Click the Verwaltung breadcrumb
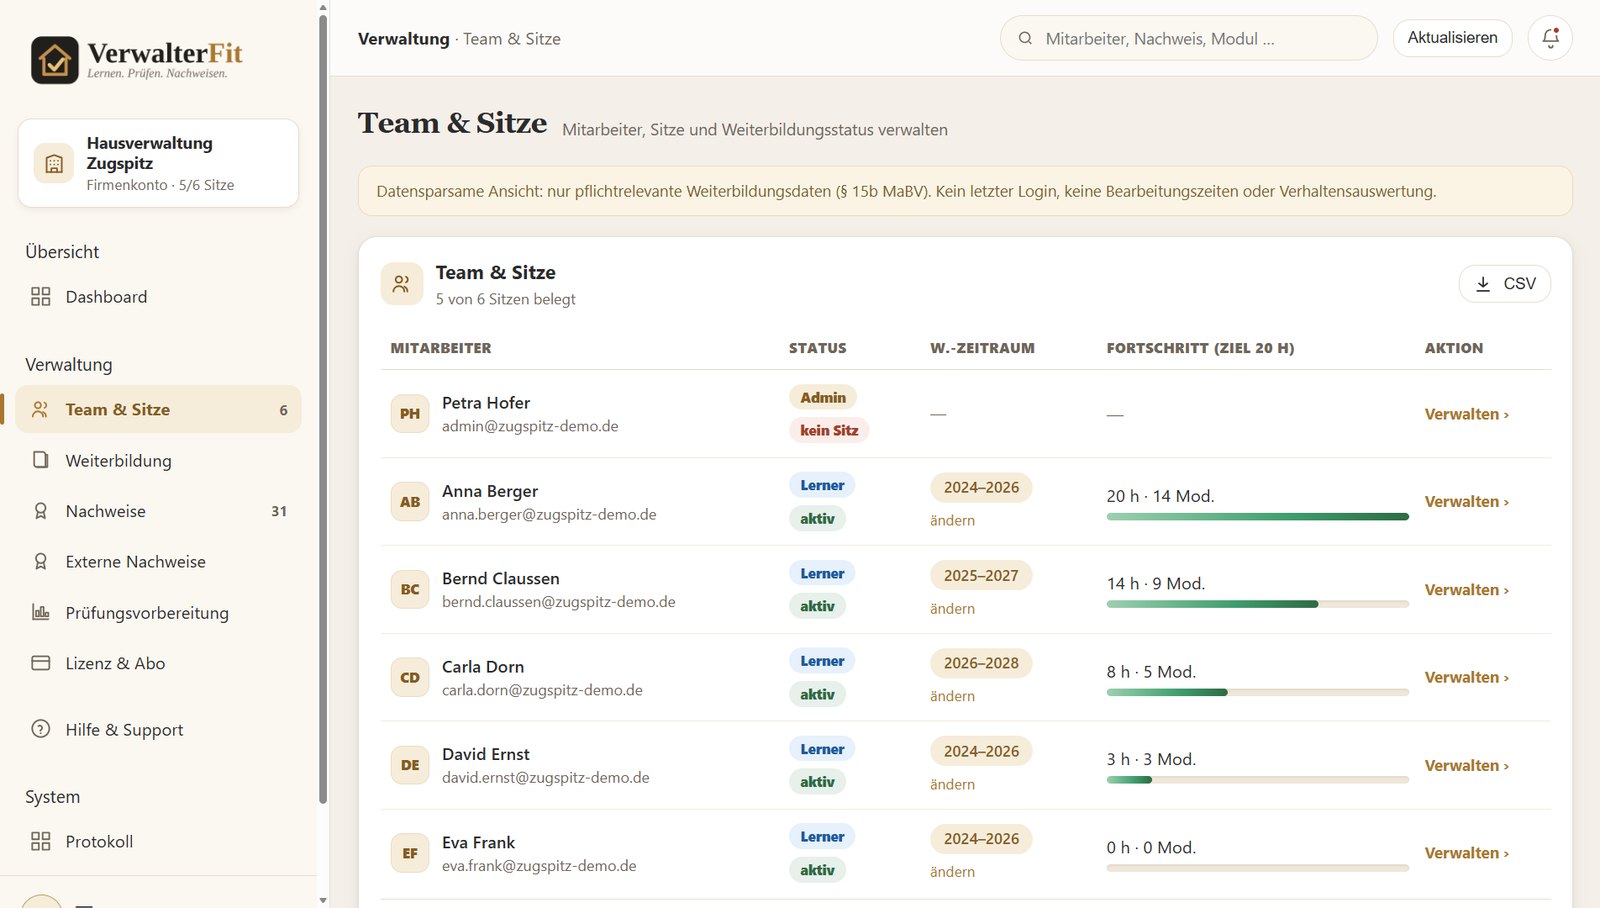Screen dimensions: 1600x908 404,39
